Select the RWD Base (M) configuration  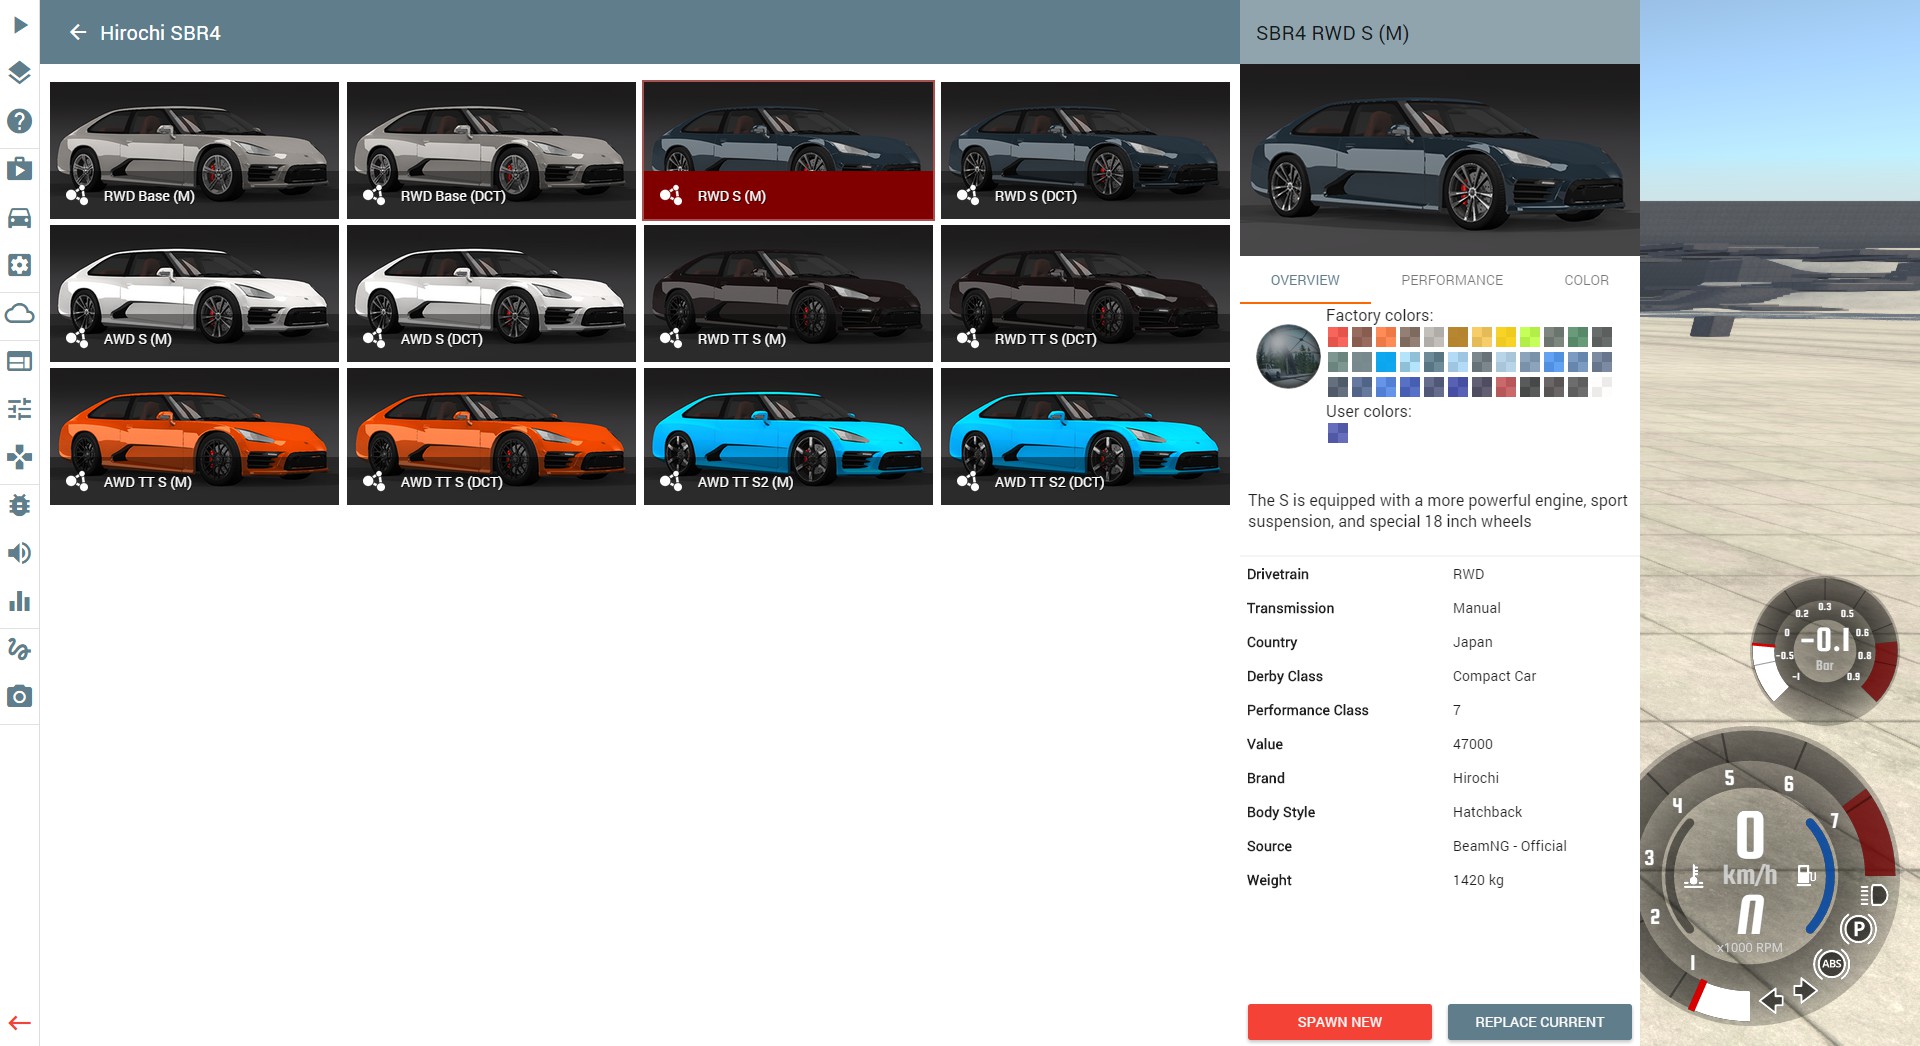coord(194,150)
